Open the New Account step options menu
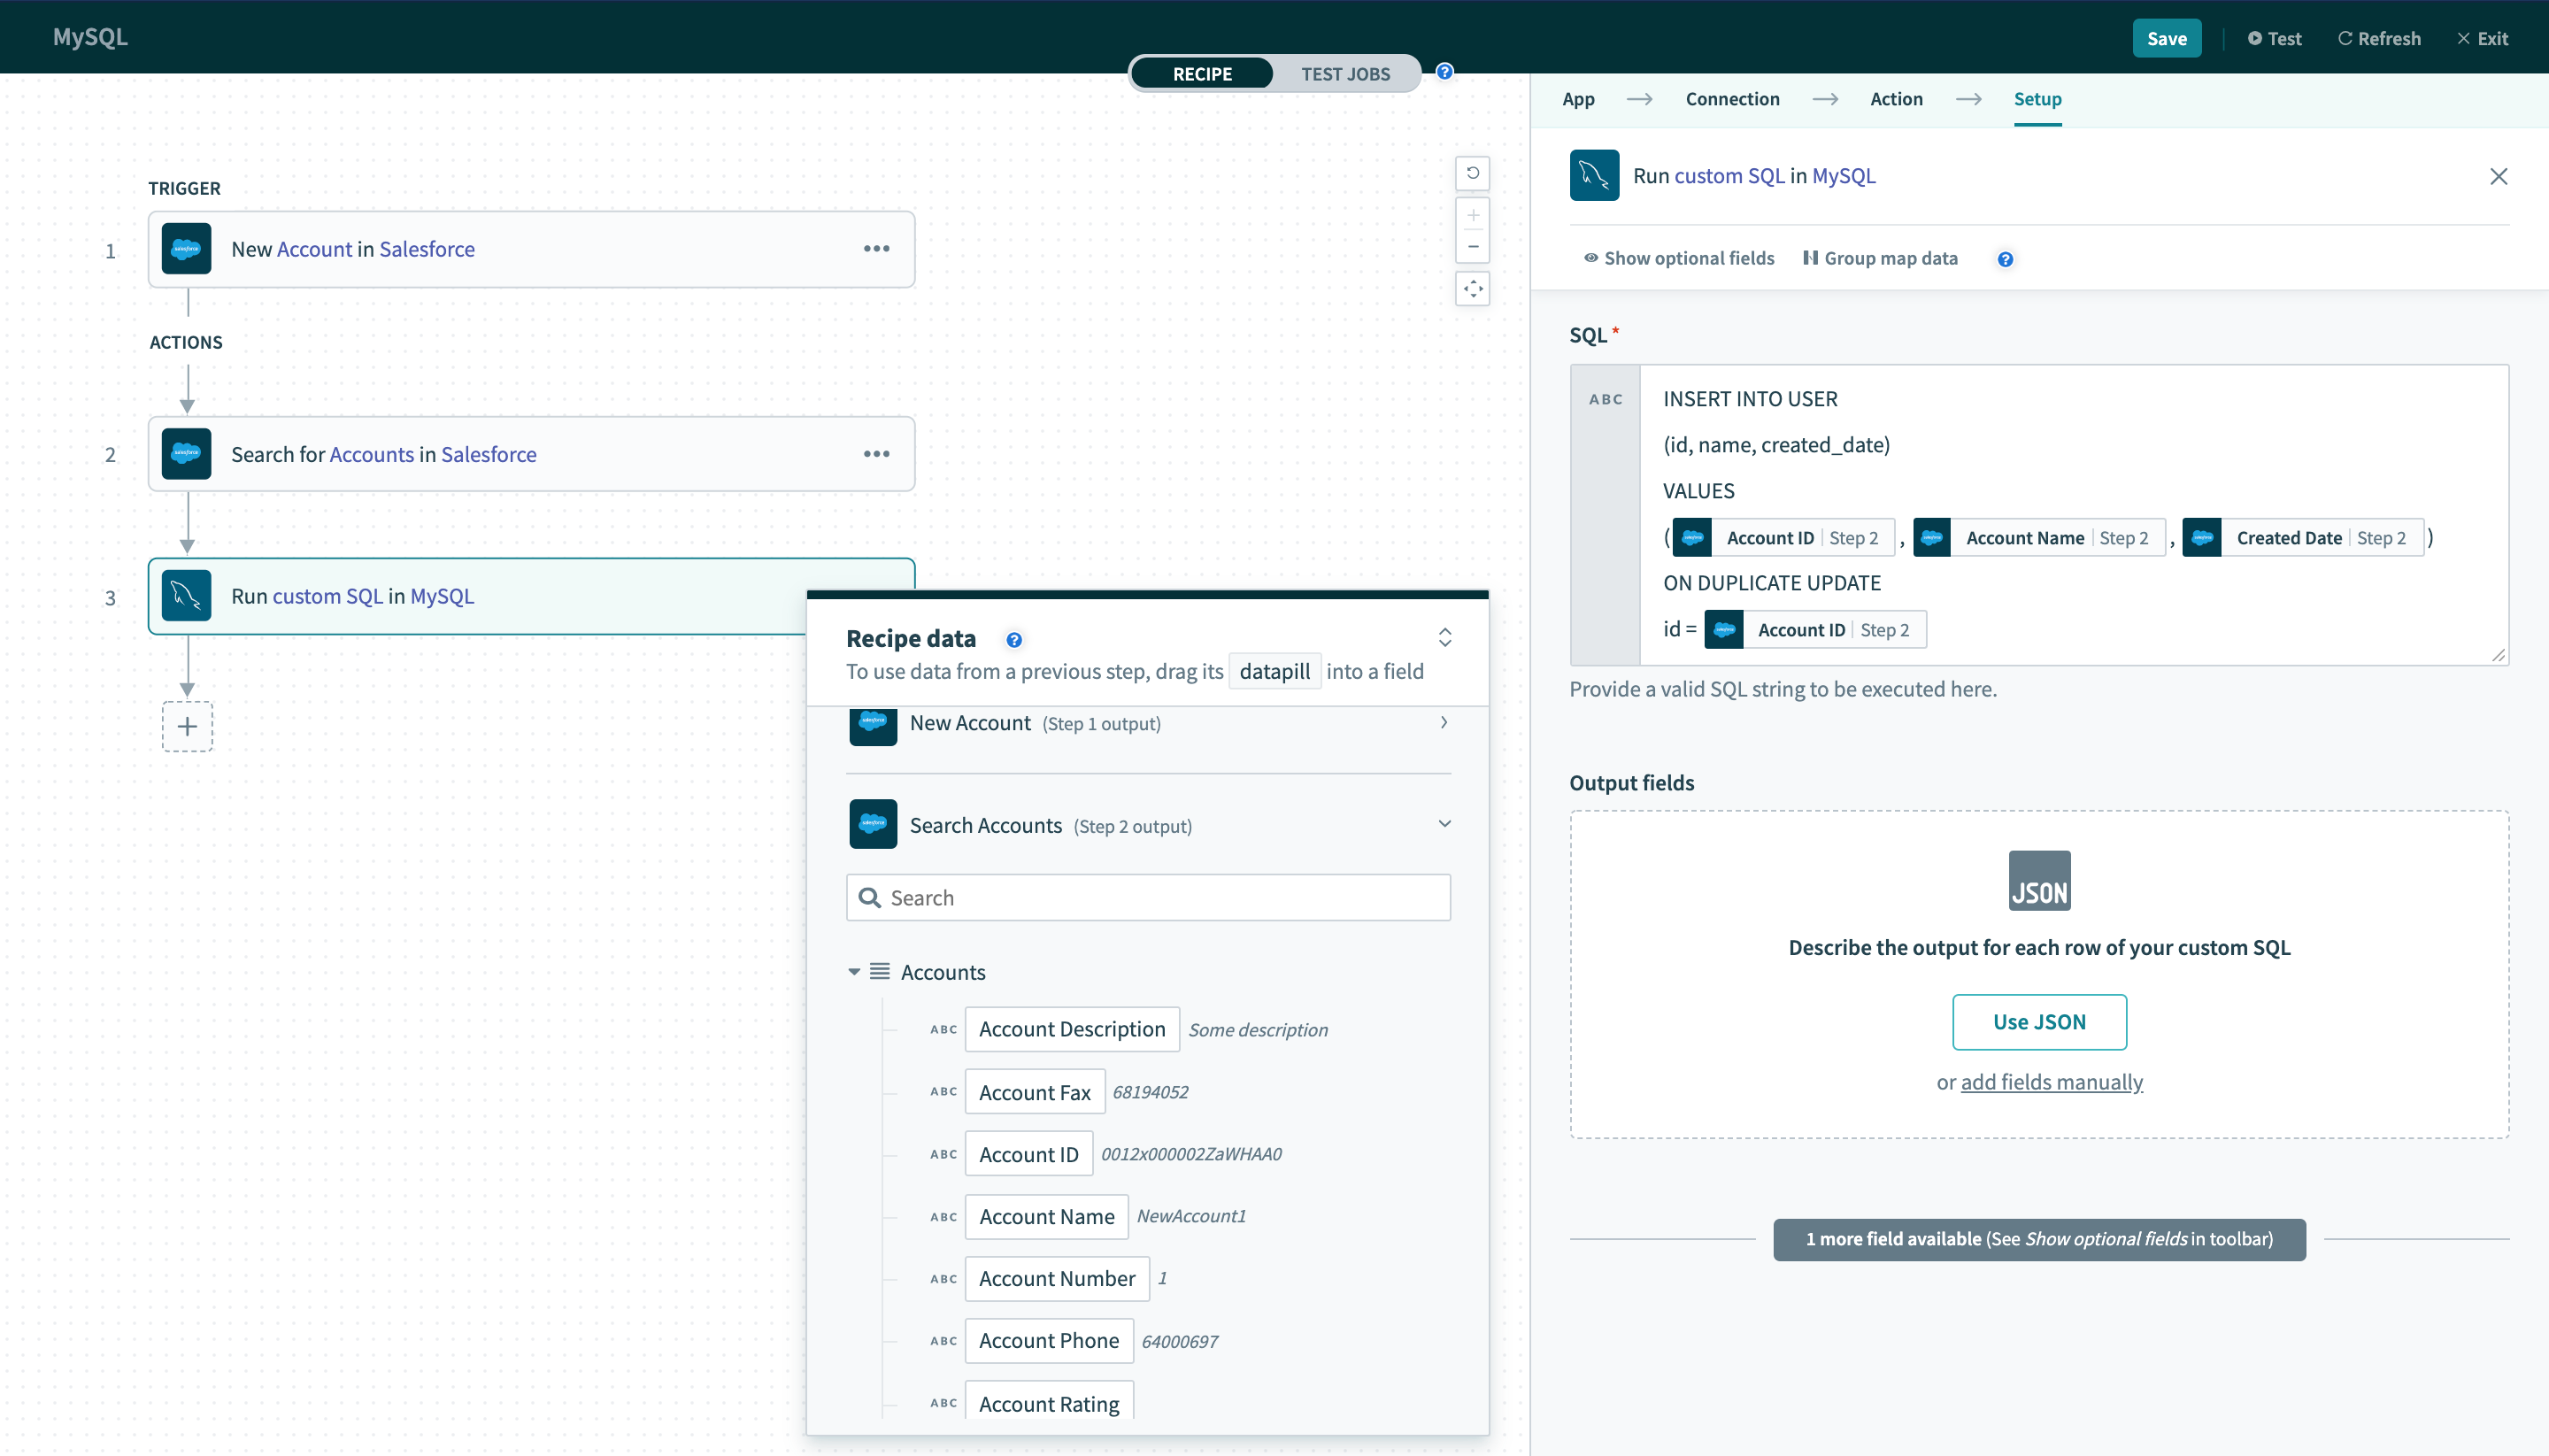2549x1456 pixels. coord(876,249)
